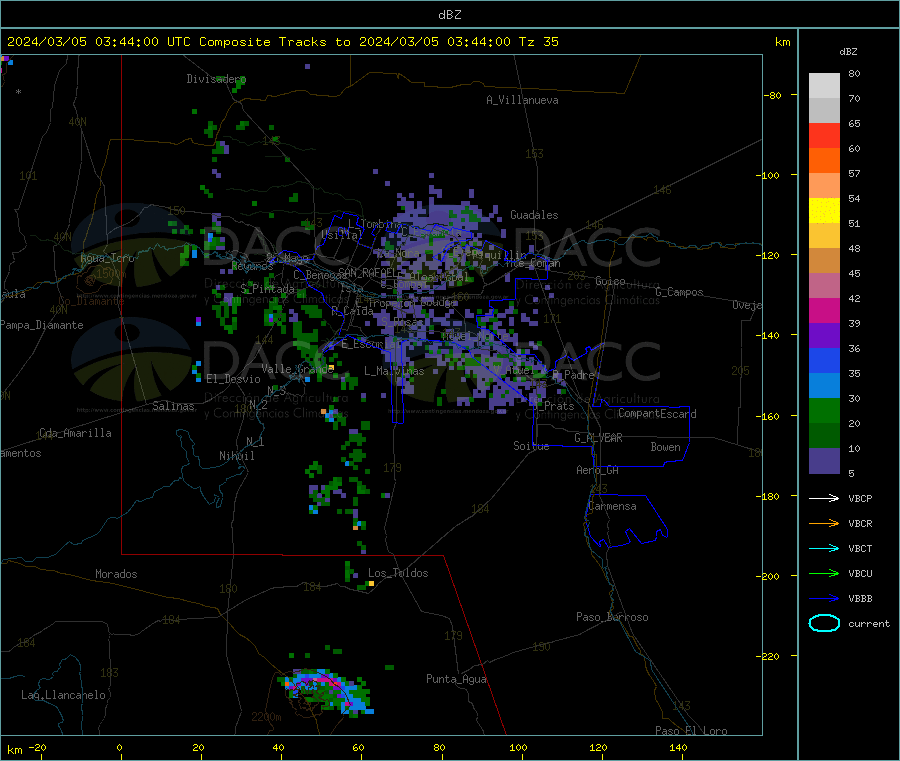Click the blue polygon outline around Carmensa
The width and height of the screenshot is (900, 761).
pyautogui.click(x=626, y=520)
